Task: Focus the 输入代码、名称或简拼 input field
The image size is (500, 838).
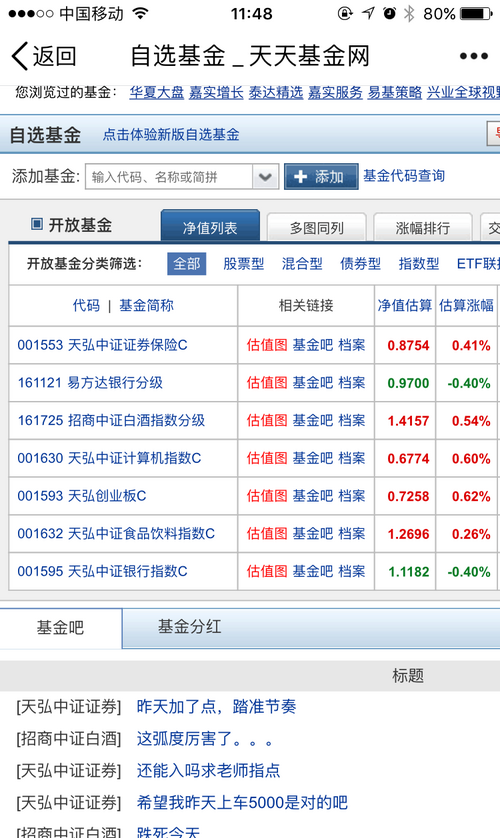Action: 169,176
